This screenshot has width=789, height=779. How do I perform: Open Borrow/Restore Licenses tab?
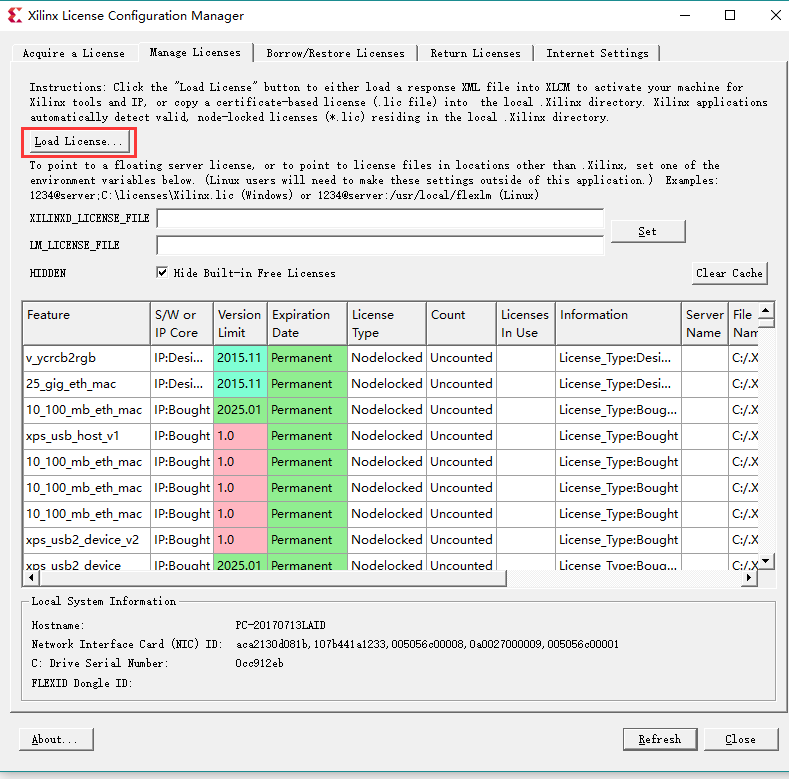[x=335, y=53]
